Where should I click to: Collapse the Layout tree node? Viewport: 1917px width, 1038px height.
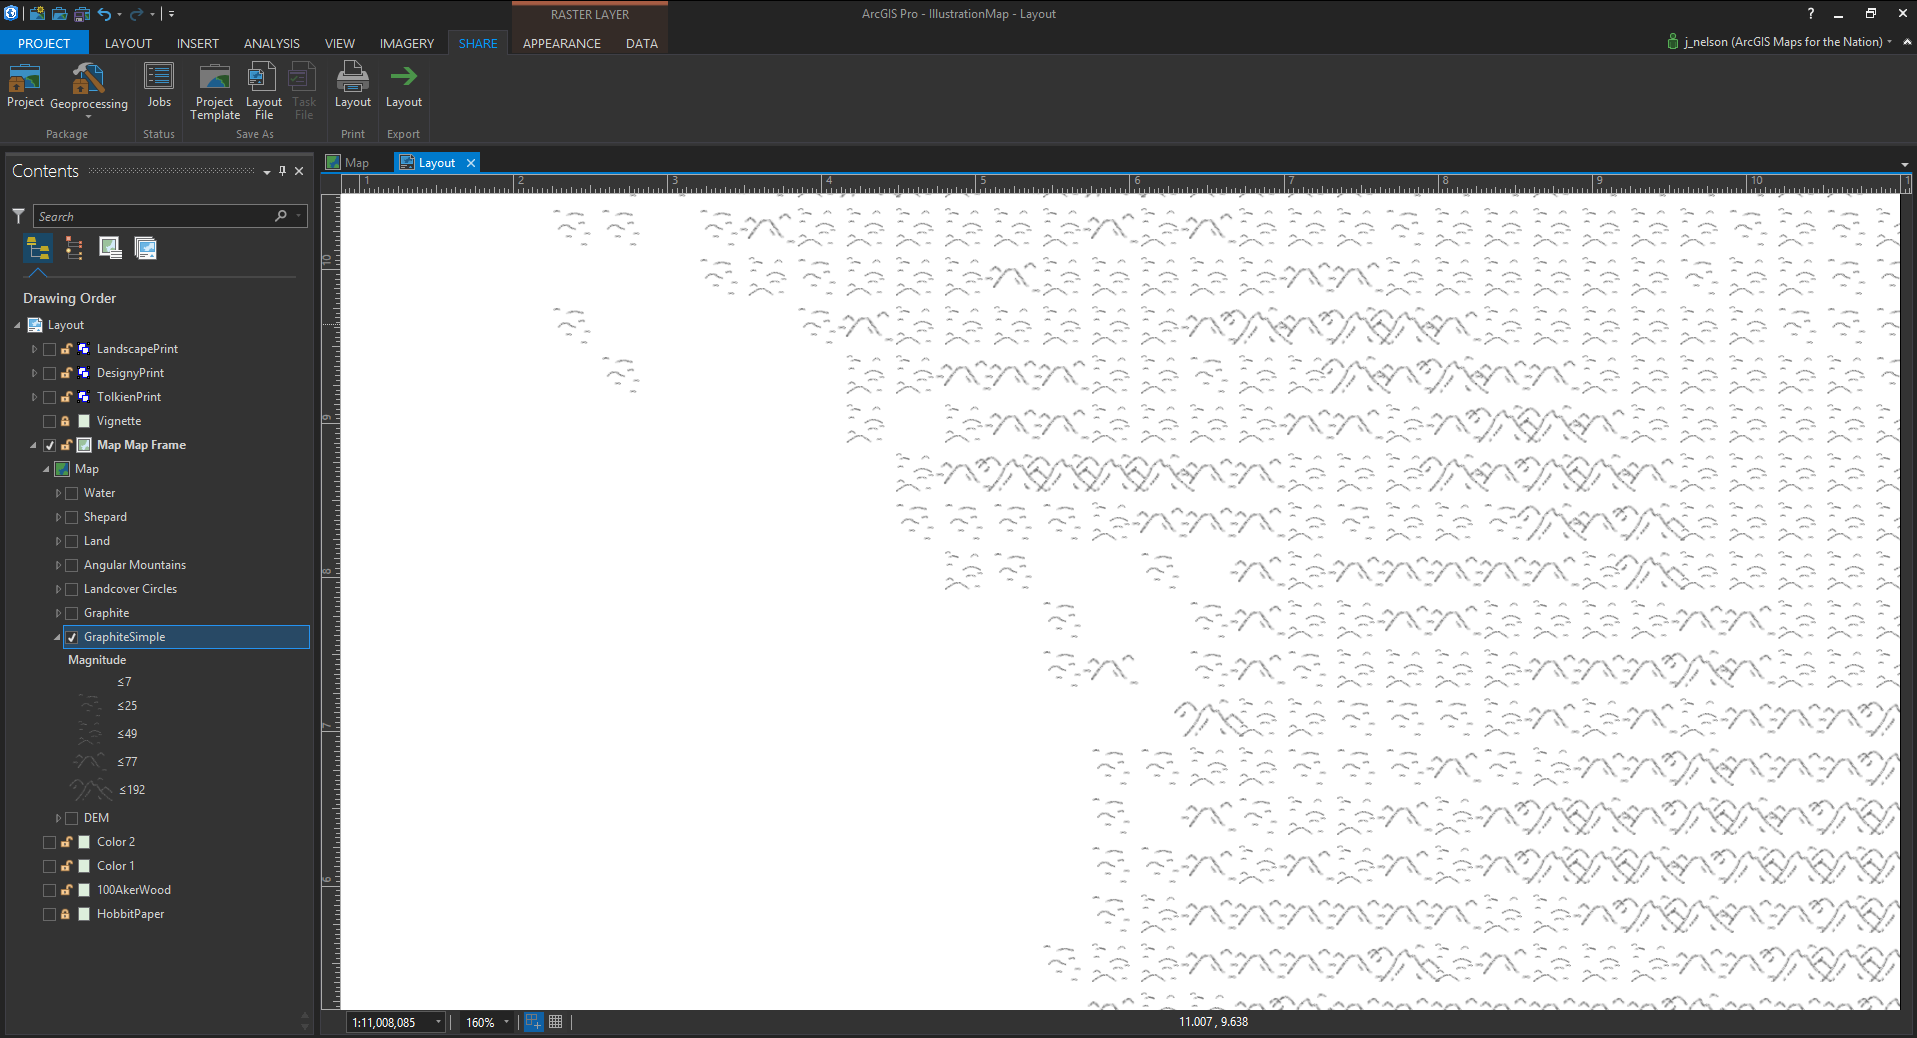(x=17, y=325)
